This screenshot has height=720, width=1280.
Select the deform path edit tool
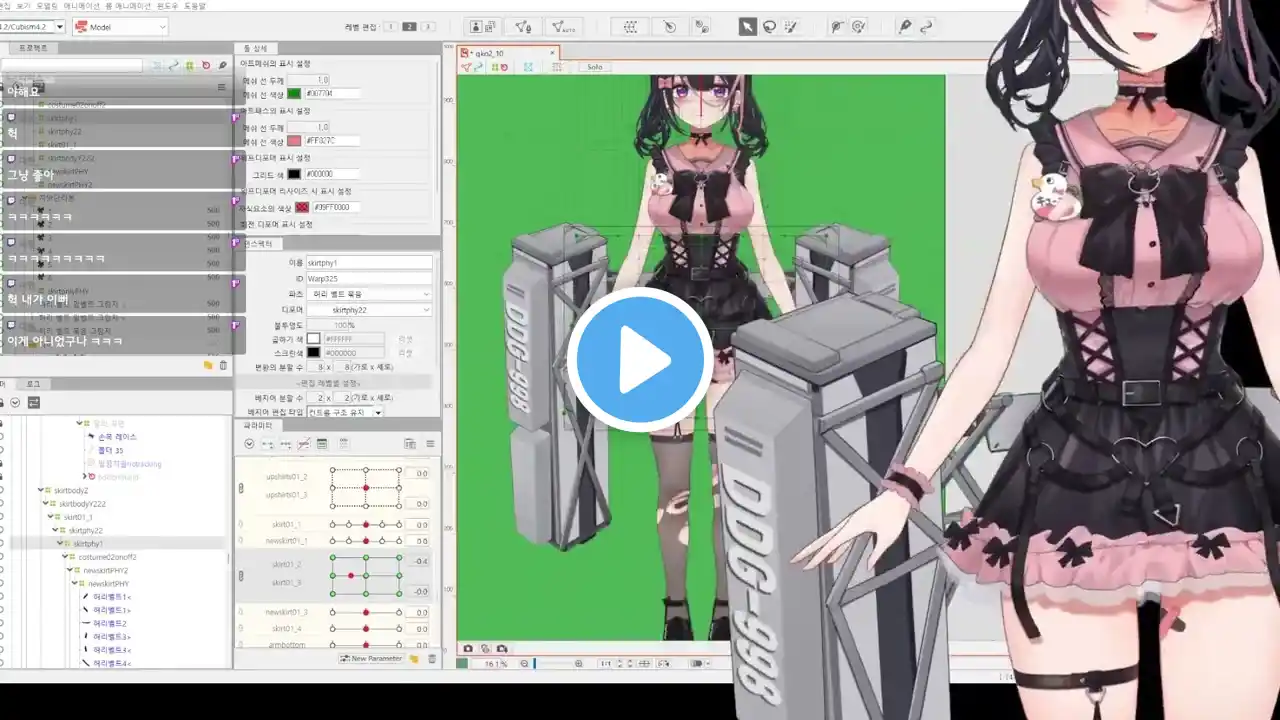pyautogui.click(x=858, y=27)
